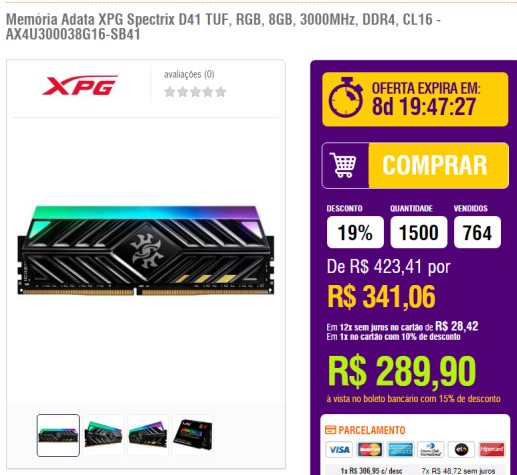Click the MasterCard payment icon
The height and width of the screenshot is (475, 517).
point(369,450)
